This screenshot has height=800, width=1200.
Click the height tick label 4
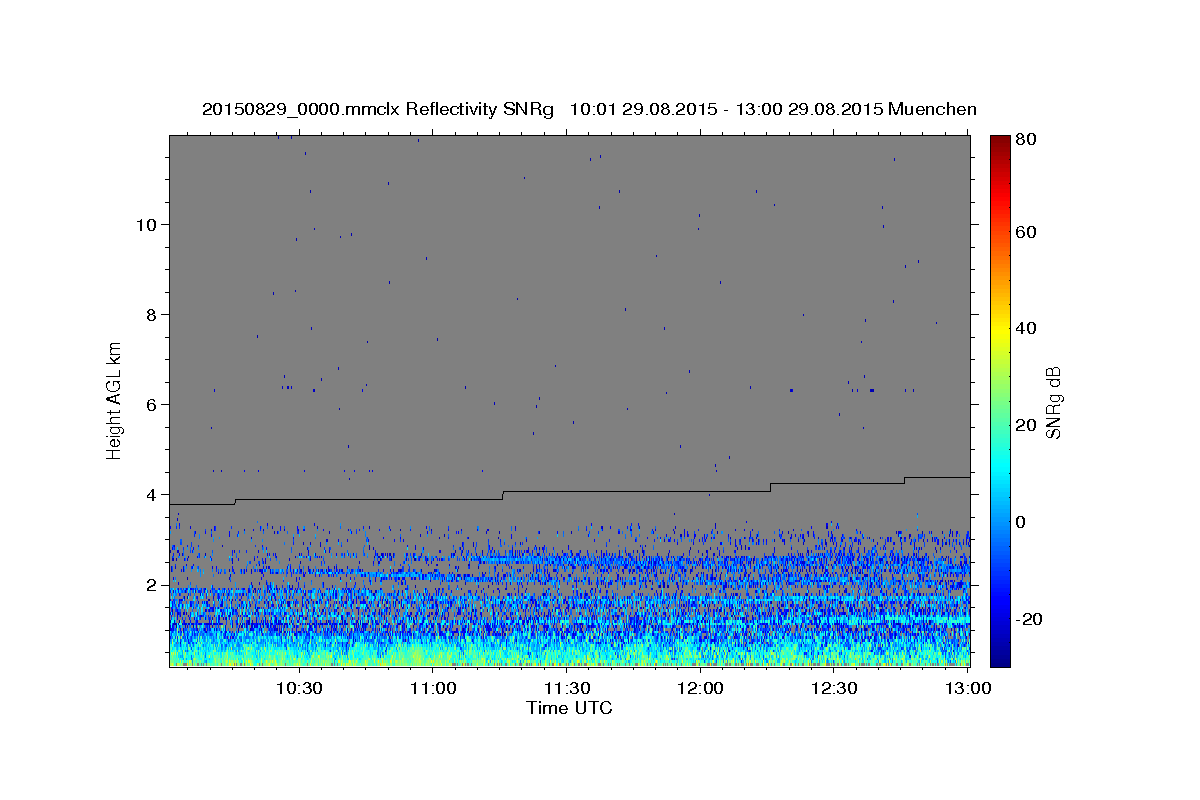point(150,494)
